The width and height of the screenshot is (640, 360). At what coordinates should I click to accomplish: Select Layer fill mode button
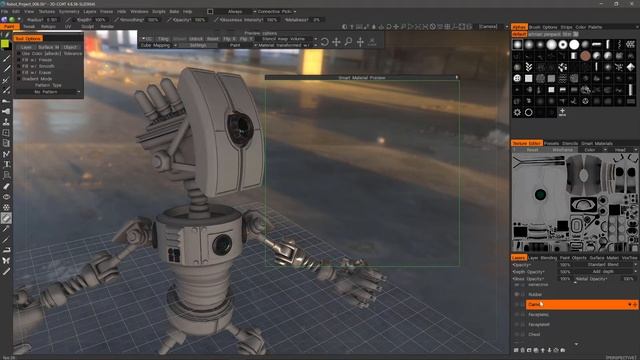(x=26, y=47)
